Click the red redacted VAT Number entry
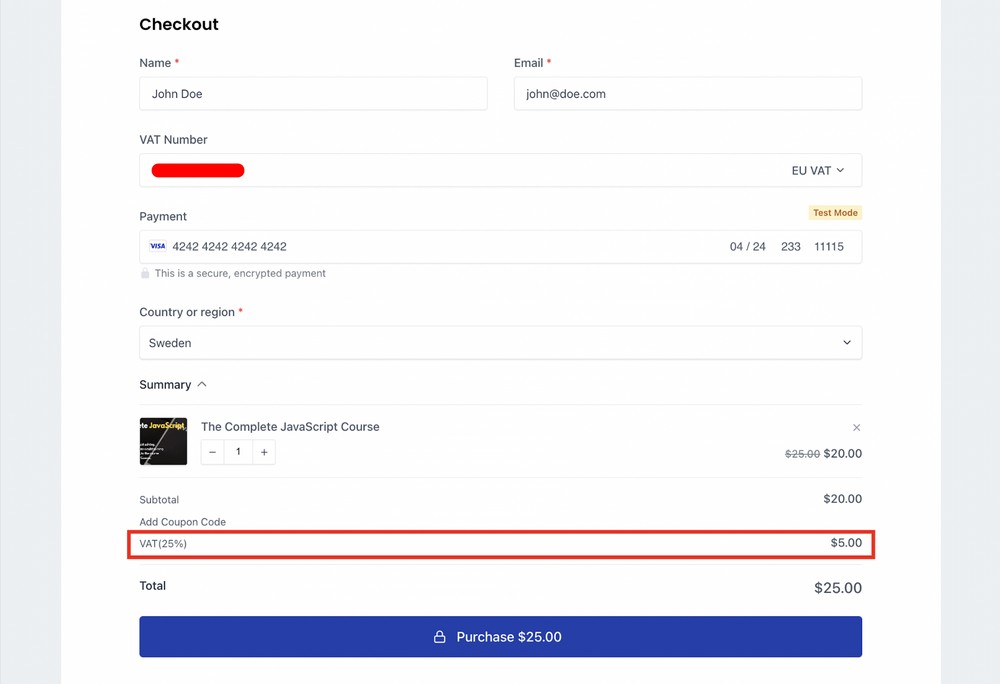 pos(197,170)
